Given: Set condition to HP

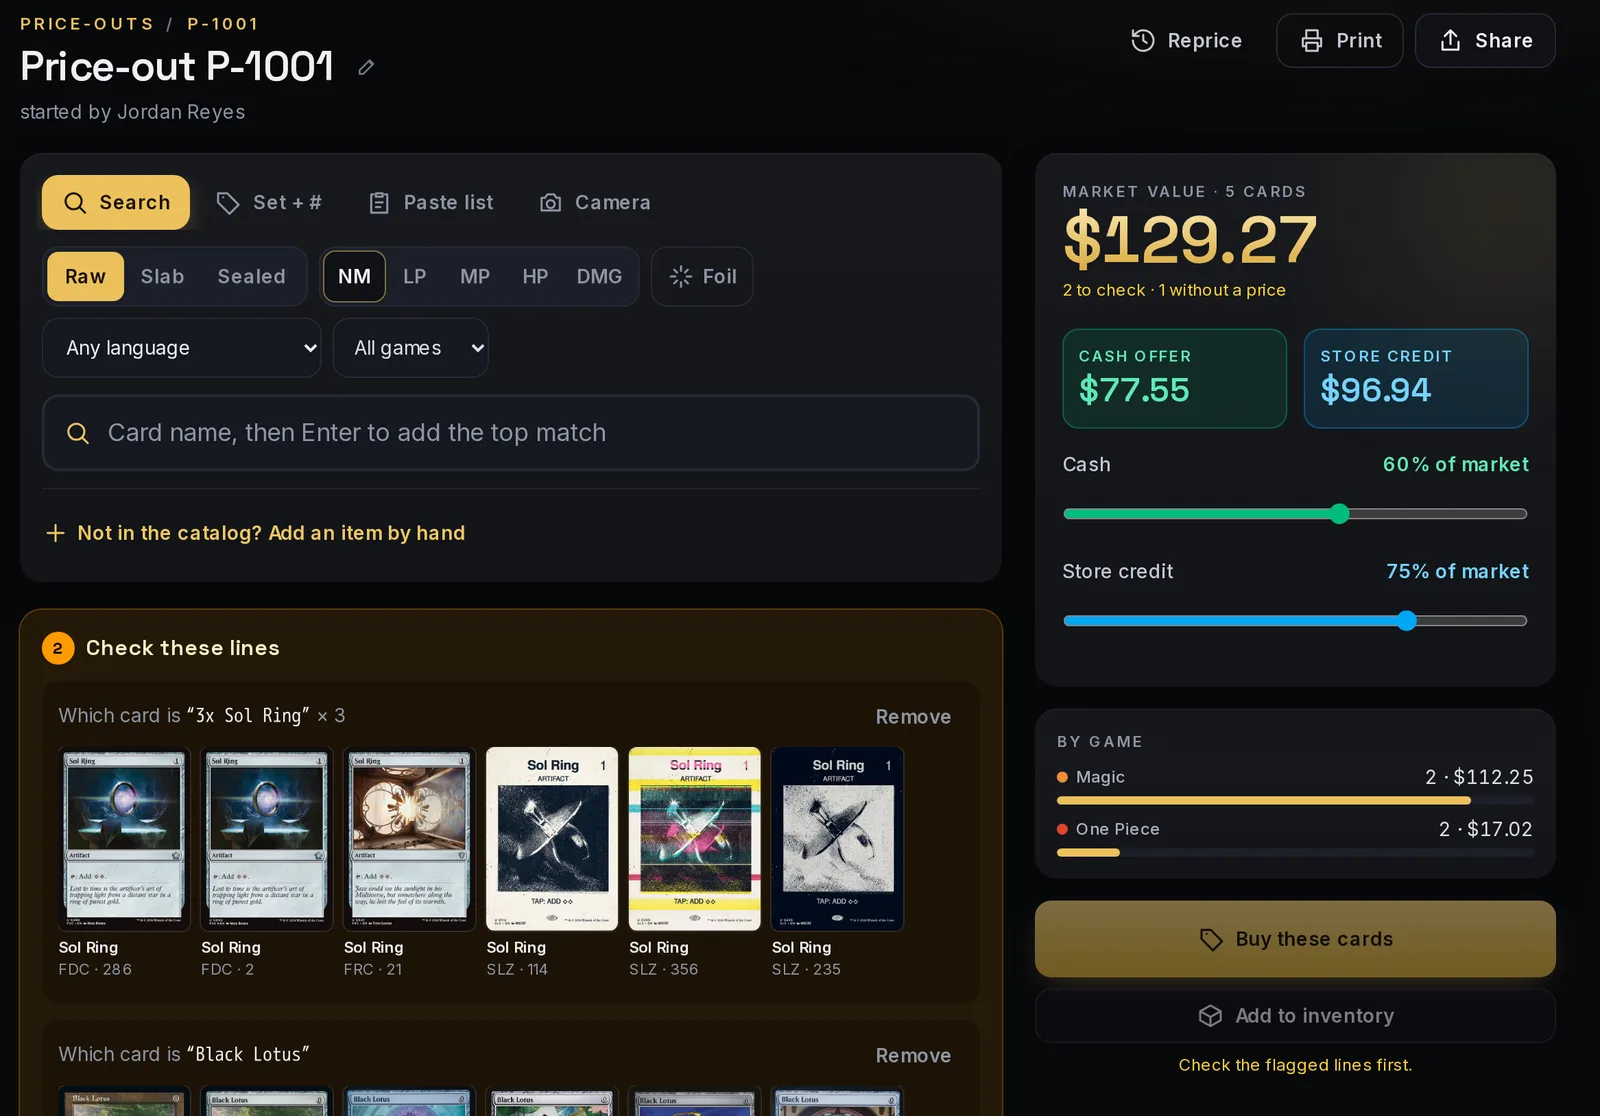Looking at the screenshot, I should tap(535, 276).
